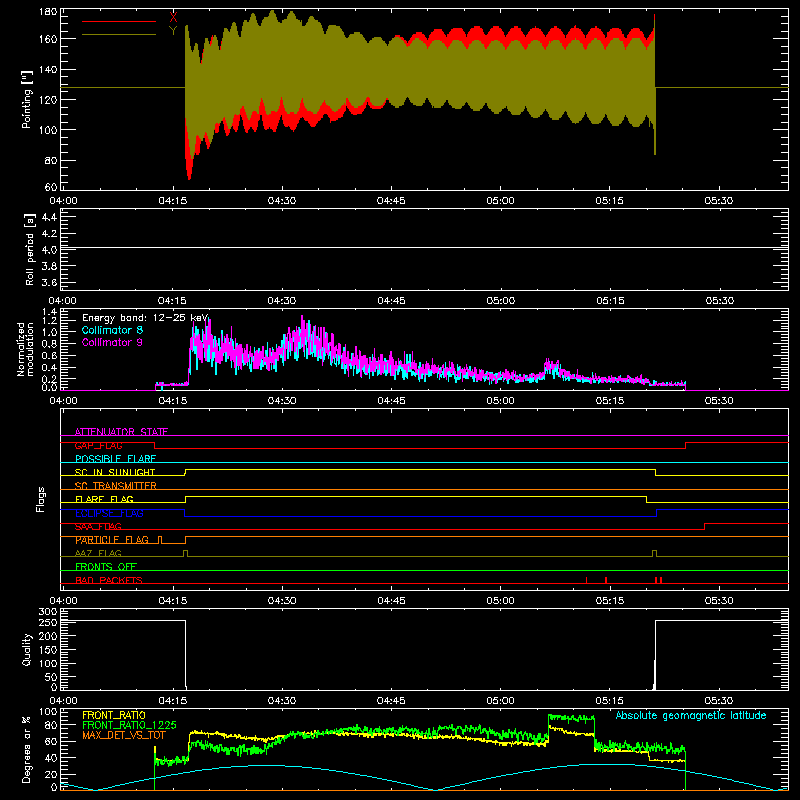Click the 140 tick on Pointing axis

48,69
